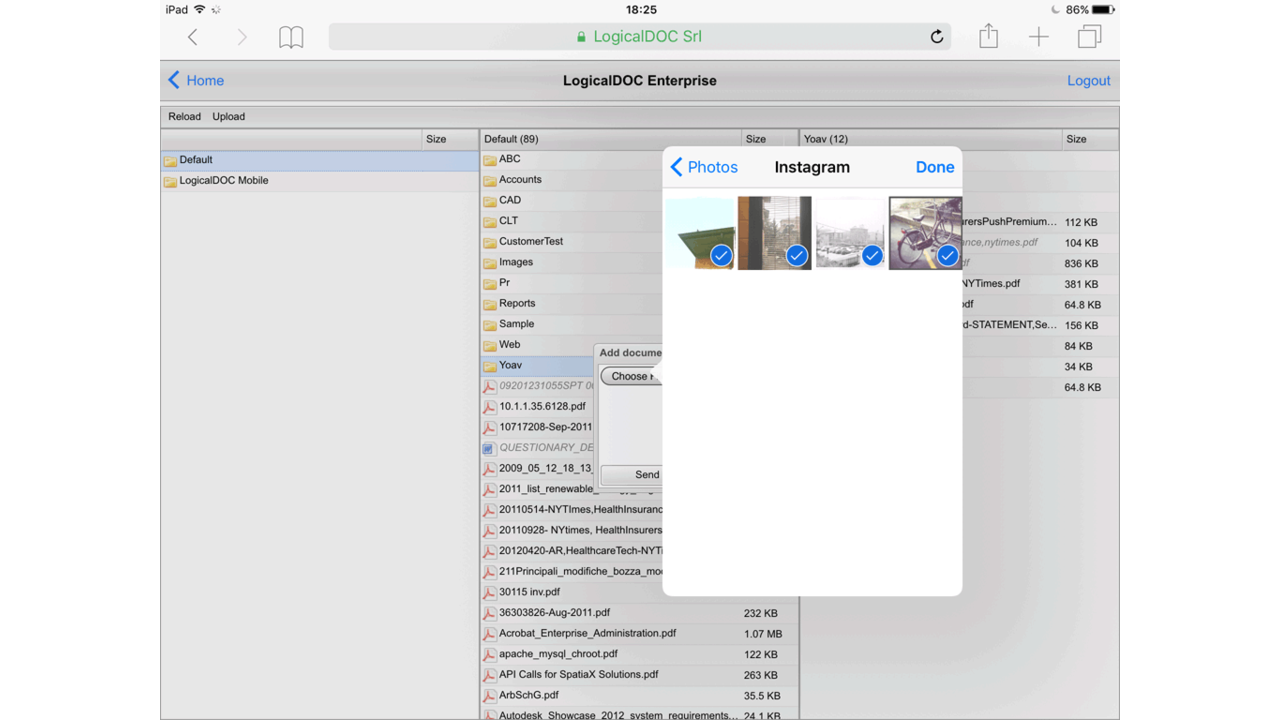Expand the CustomerTest folder

489,241
